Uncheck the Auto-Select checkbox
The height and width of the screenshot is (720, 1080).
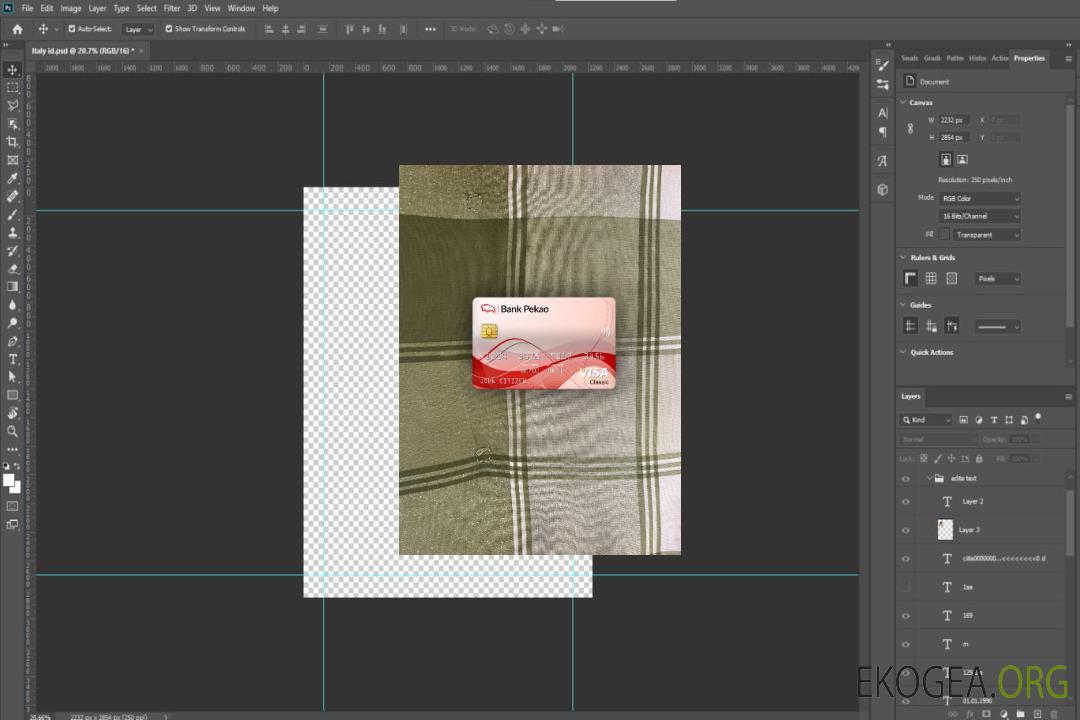point(72,29)
